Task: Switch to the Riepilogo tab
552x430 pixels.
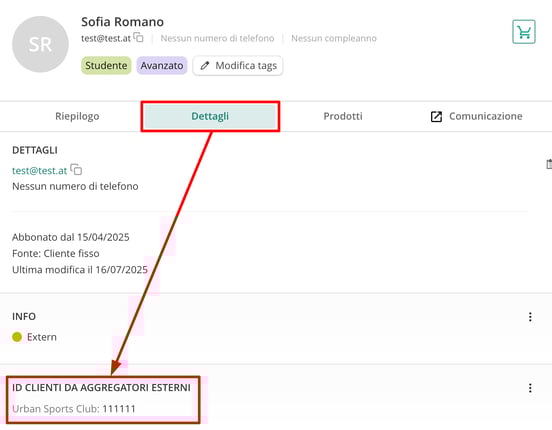Action: (77, 117)
